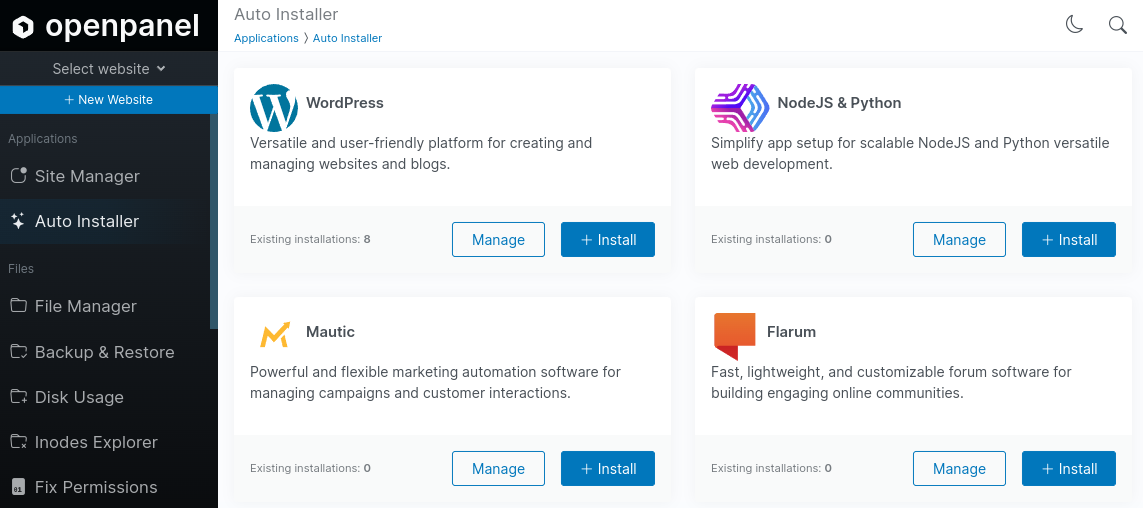
Task: Click the Files sidebar section label
Action: 21,268
